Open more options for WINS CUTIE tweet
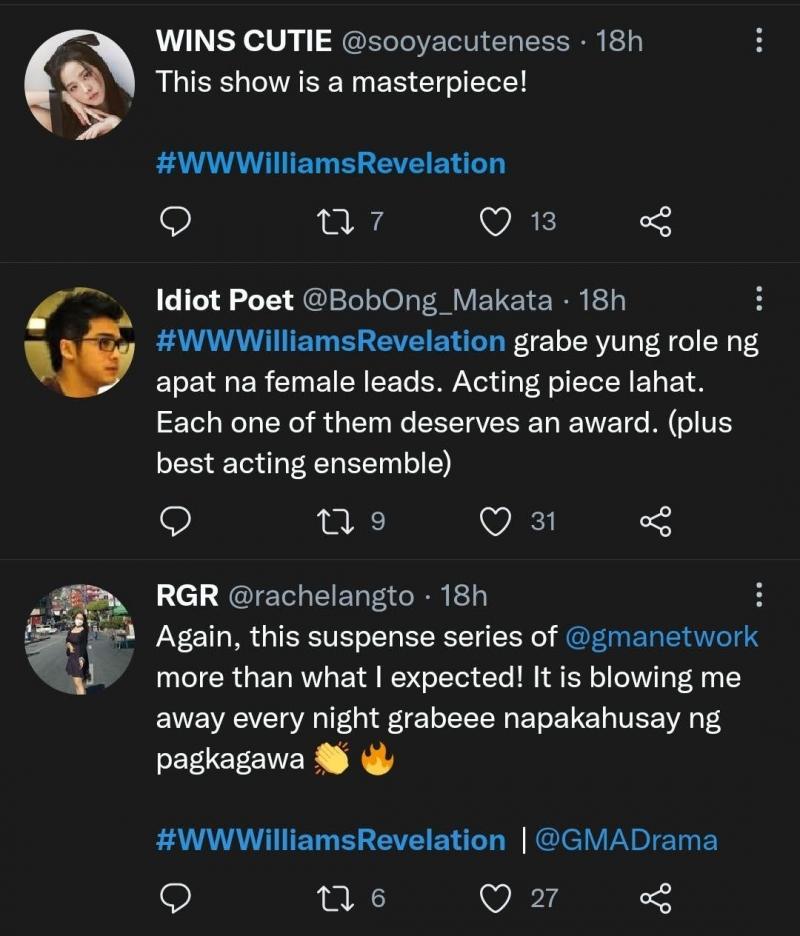Viewport: 800px width, 936px height. pyautogui.click(x=758, y=41)
